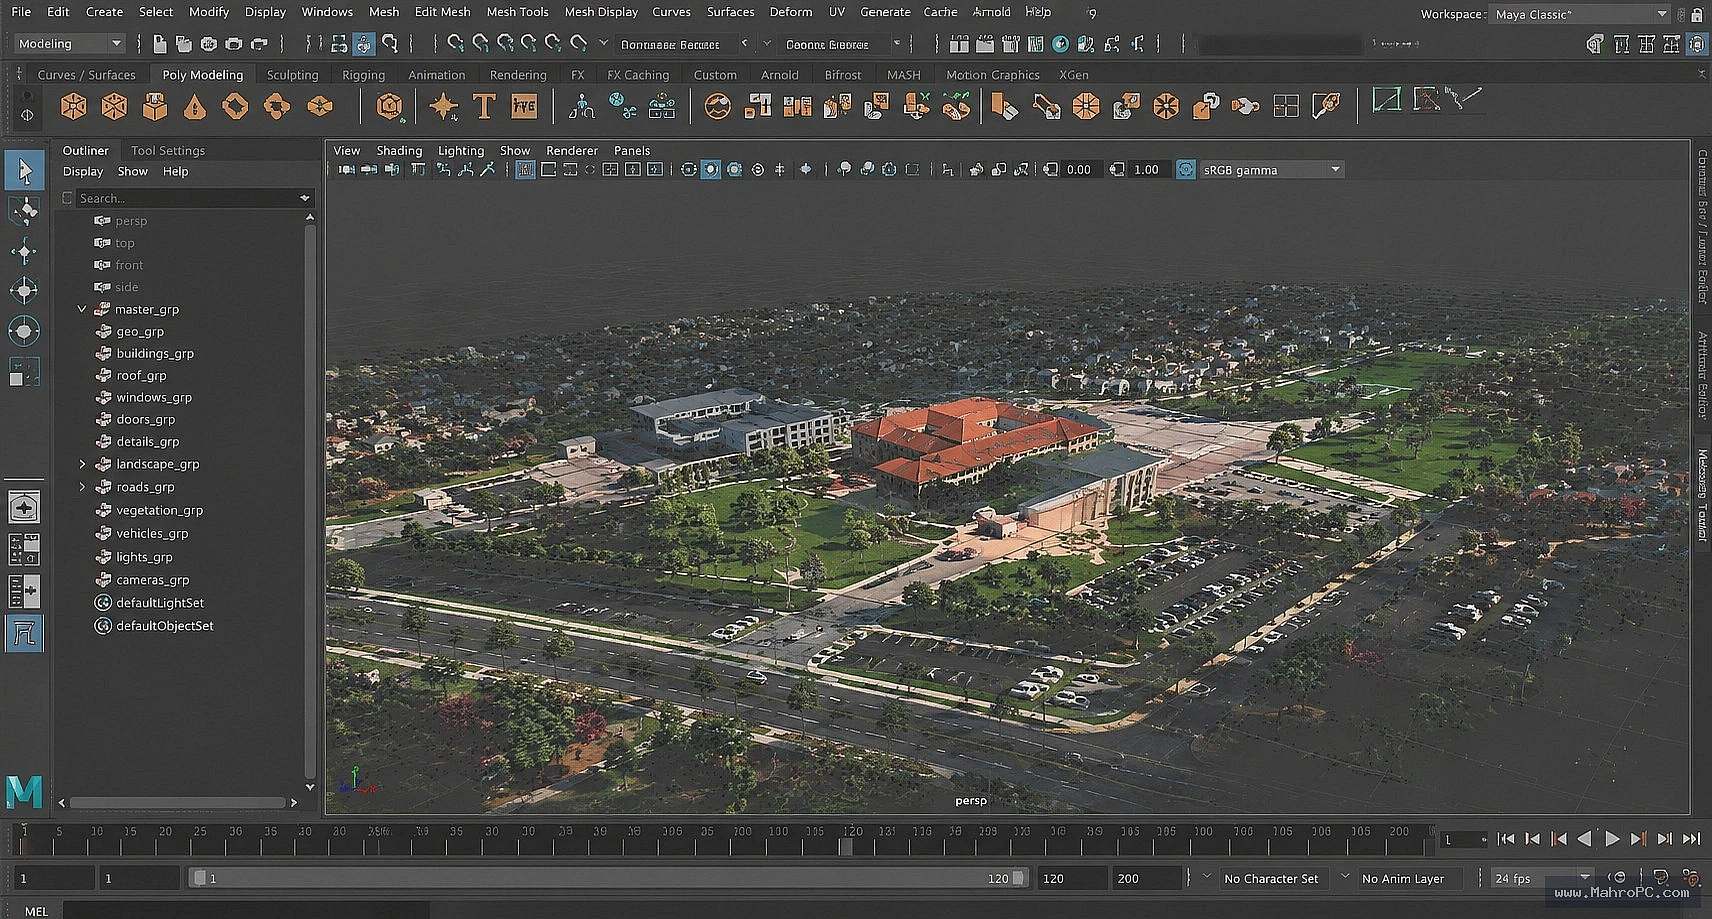Click the polygon Type text T icon
Viewport: 1712px width, 919px height.
(484, 106)
